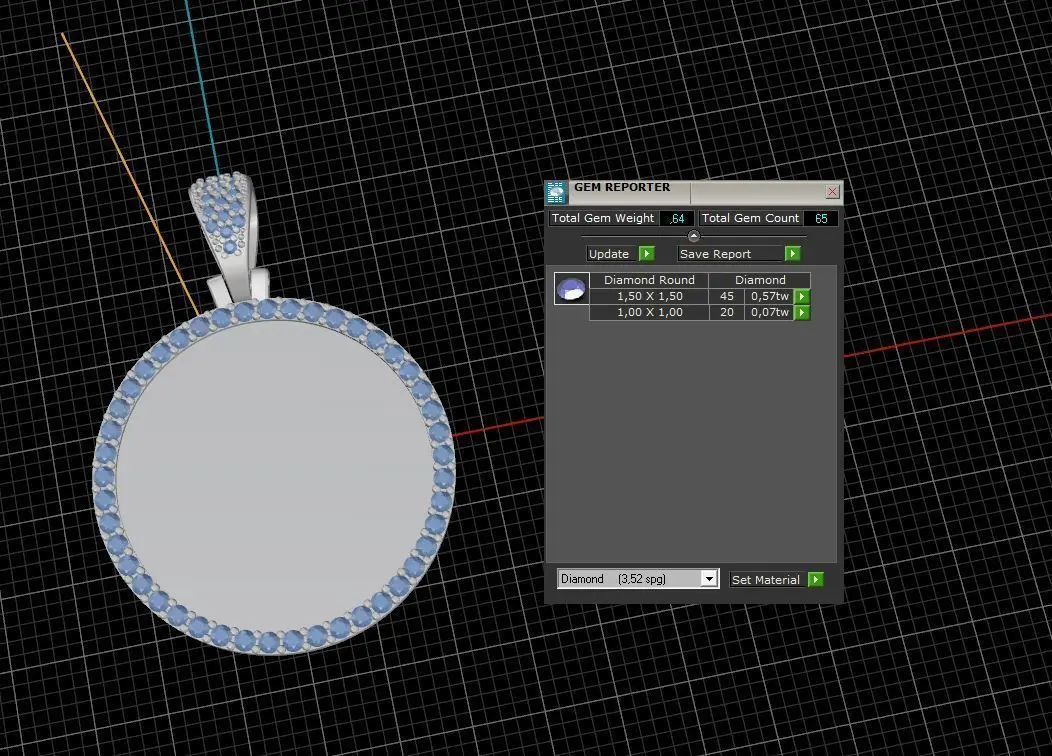Image resolution: width=1052 pixels, height=756 pixels.
Task: Click the GEM REPORTER title bar
Action: point(694,191)
